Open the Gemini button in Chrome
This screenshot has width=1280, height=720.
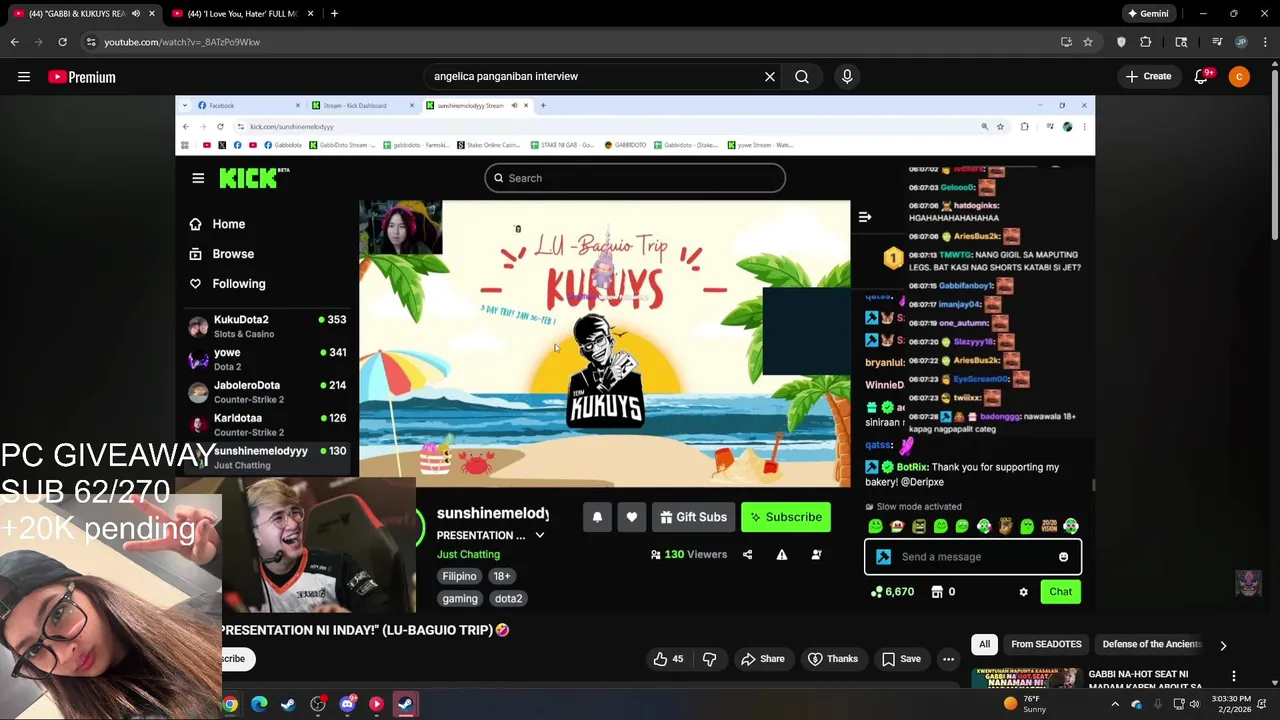[x=1148, y=13]
